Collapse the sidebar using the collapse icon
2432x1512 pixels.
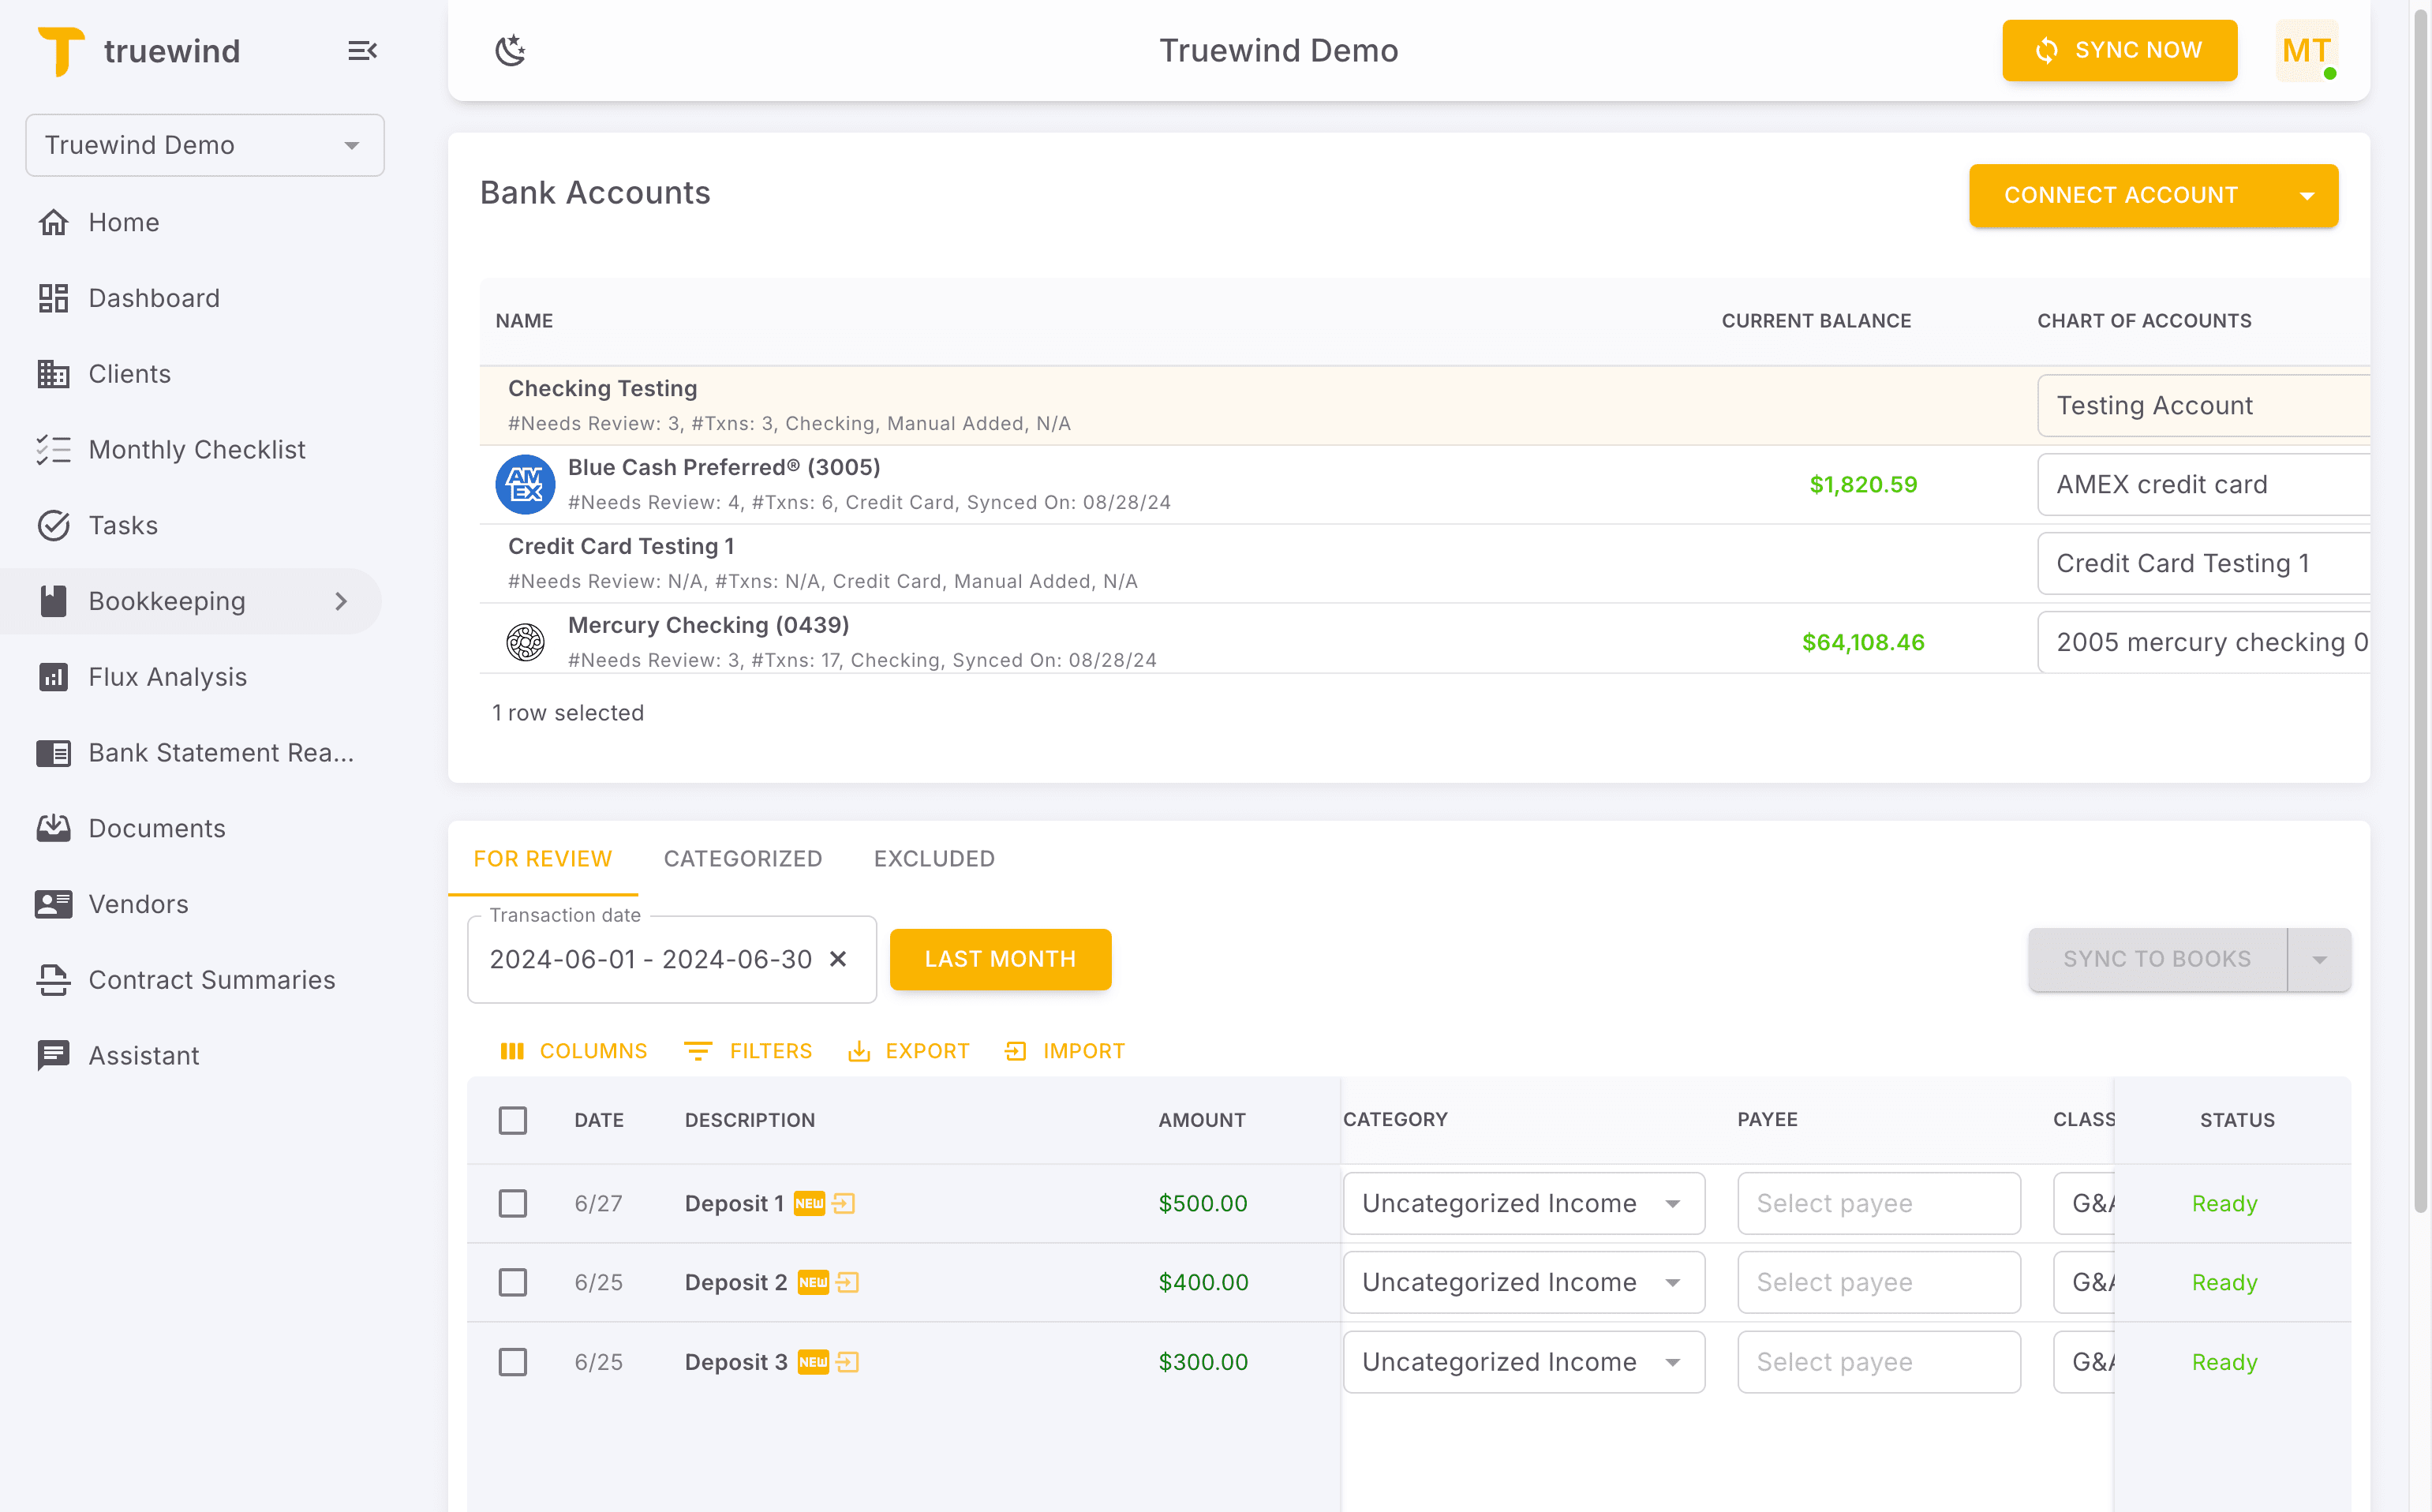click(362, 50)
